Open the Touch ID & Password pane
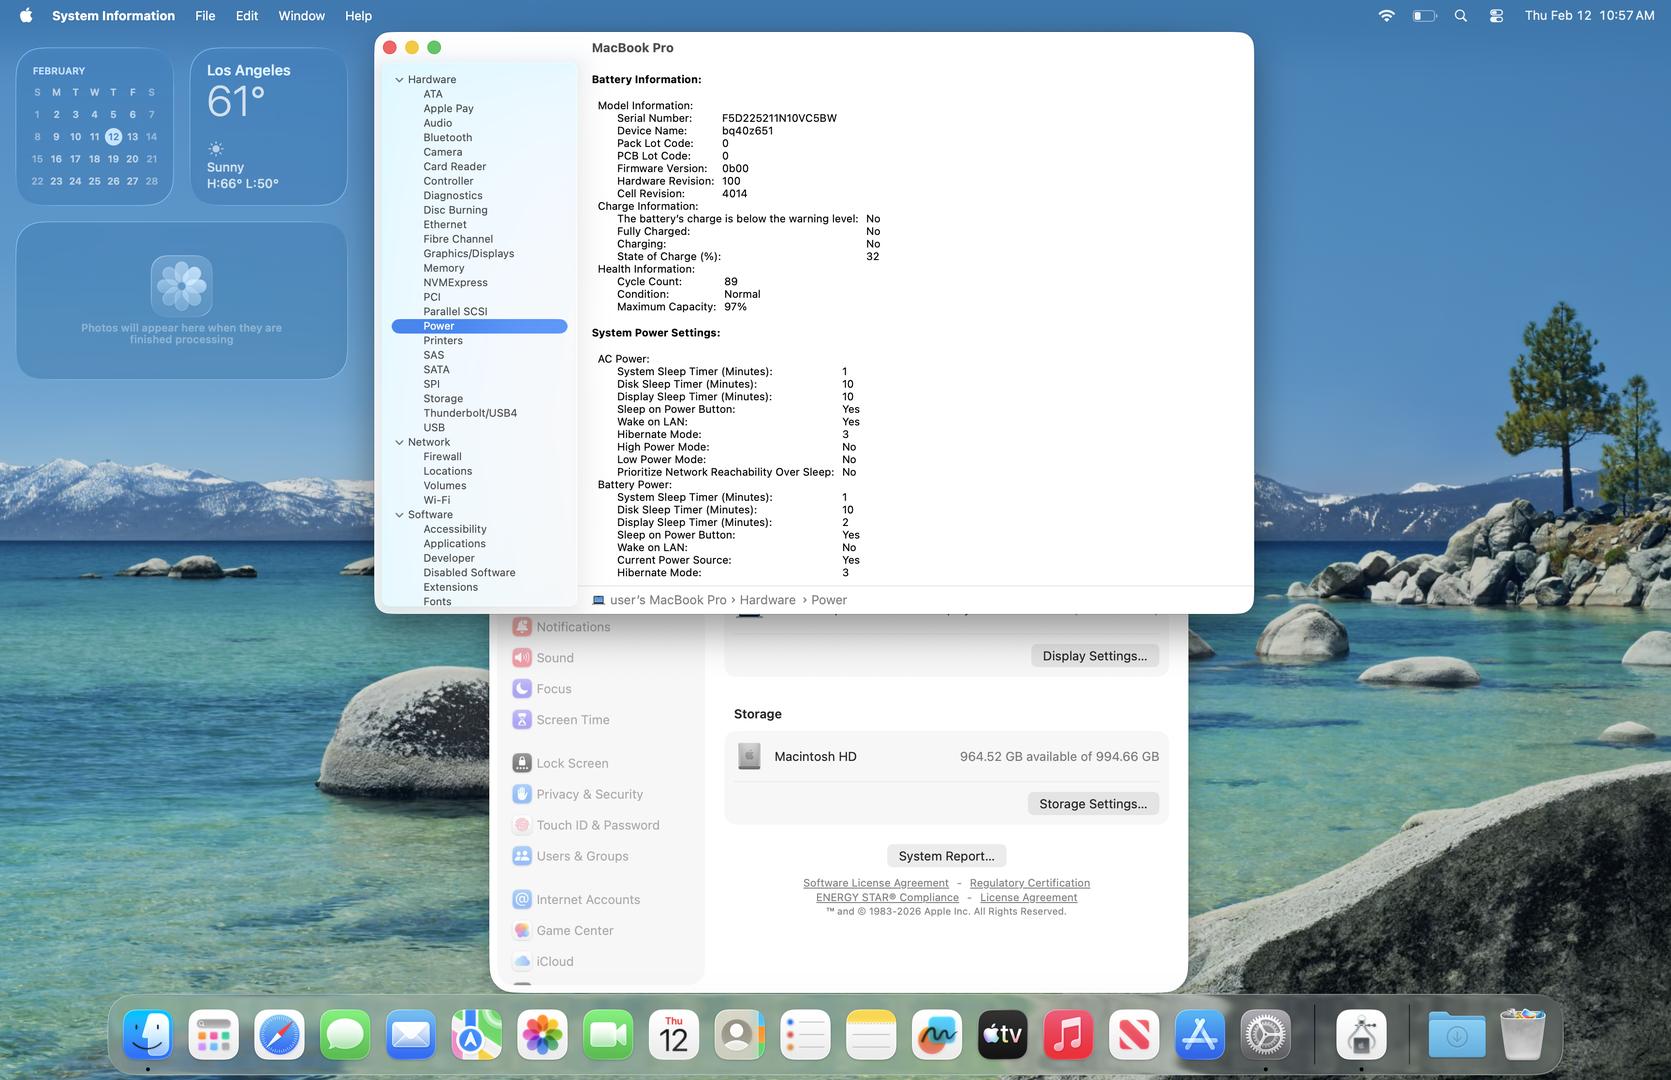 point(597,825)
